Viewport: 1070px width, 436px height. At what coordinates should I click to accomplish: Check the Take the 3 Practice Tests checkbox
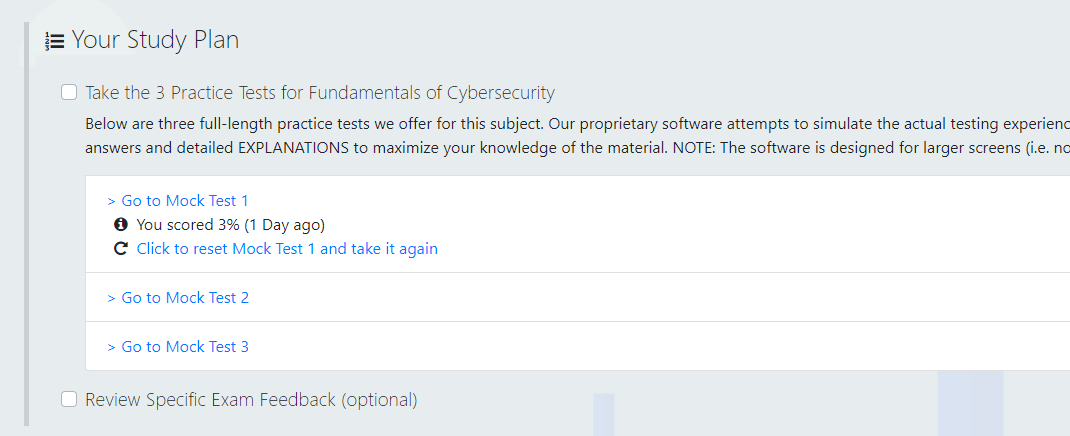69,92
